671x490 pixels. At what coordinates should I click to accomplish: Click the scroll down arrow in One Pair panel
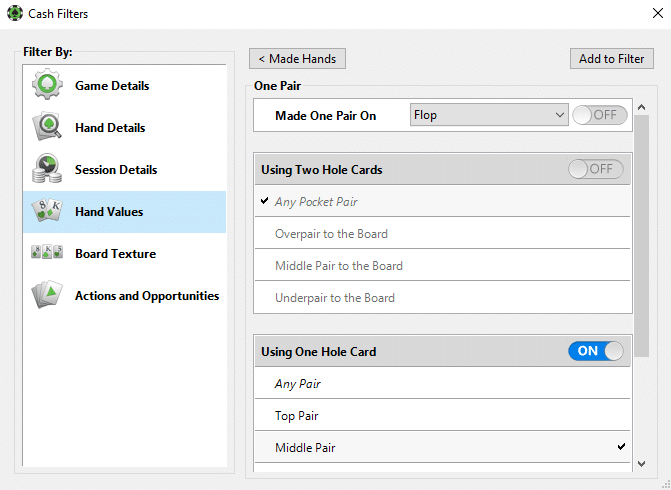tap(641, 463)
